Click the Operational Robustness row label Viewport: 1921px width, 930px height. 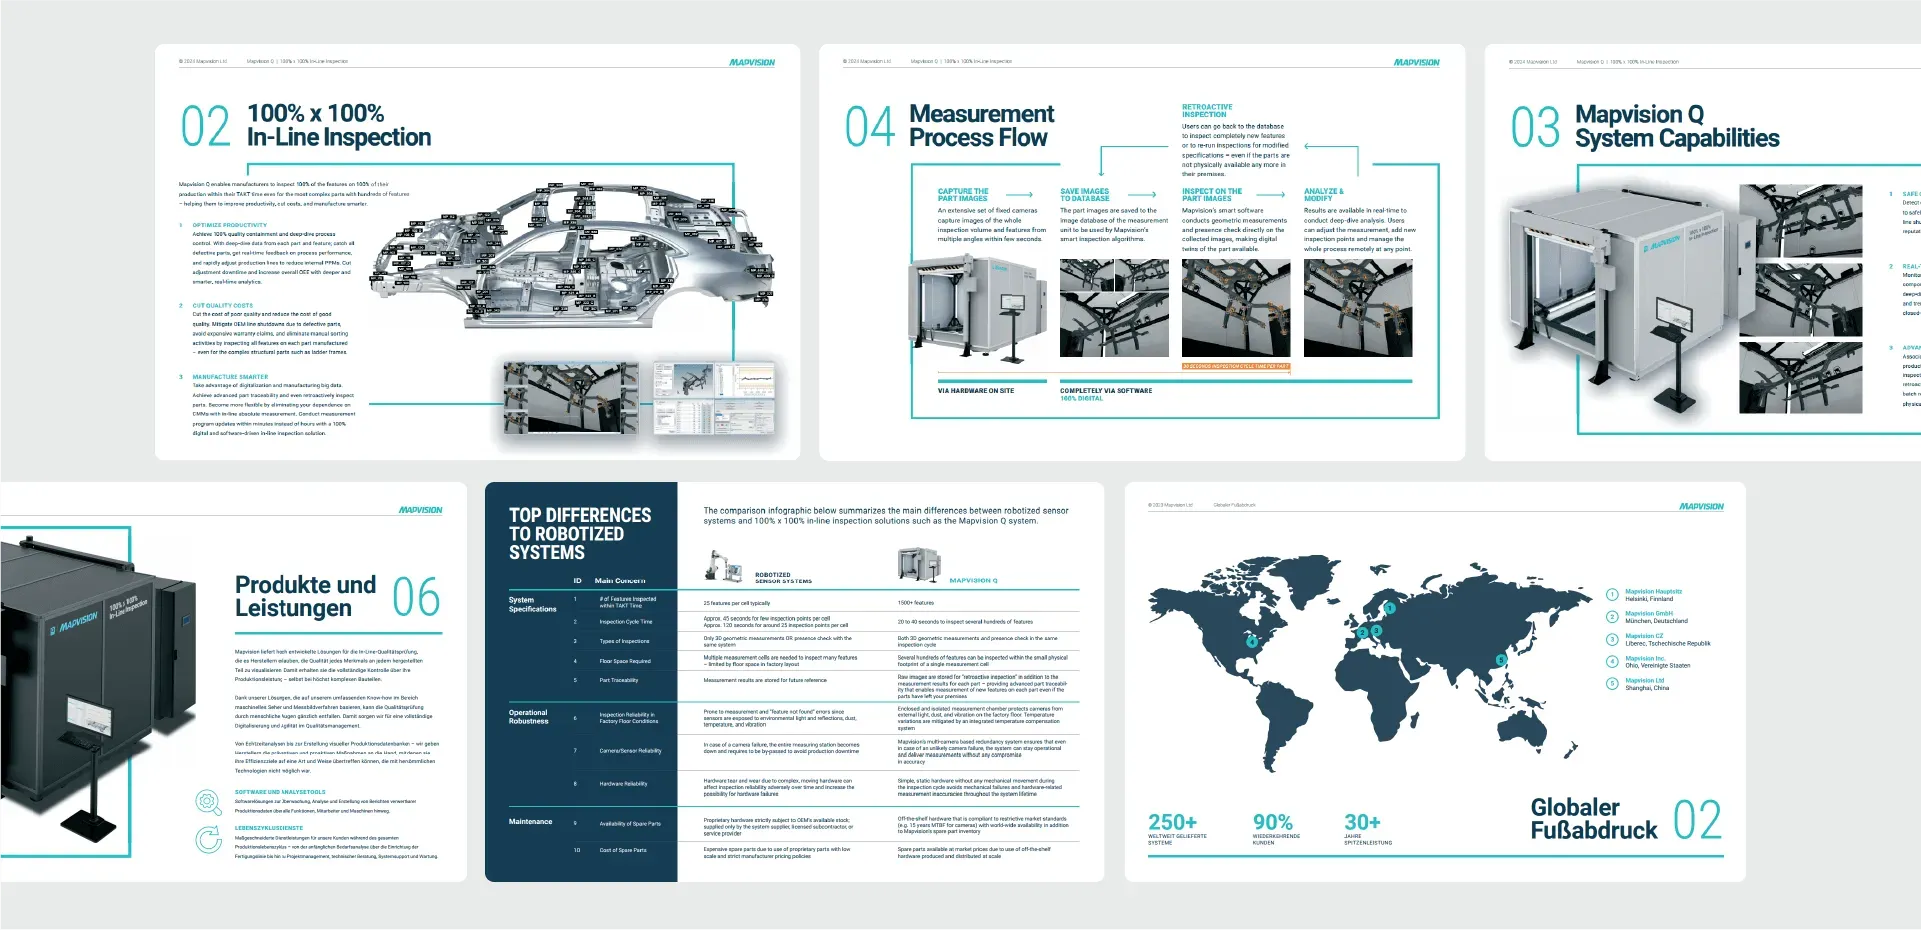[529, 717]
